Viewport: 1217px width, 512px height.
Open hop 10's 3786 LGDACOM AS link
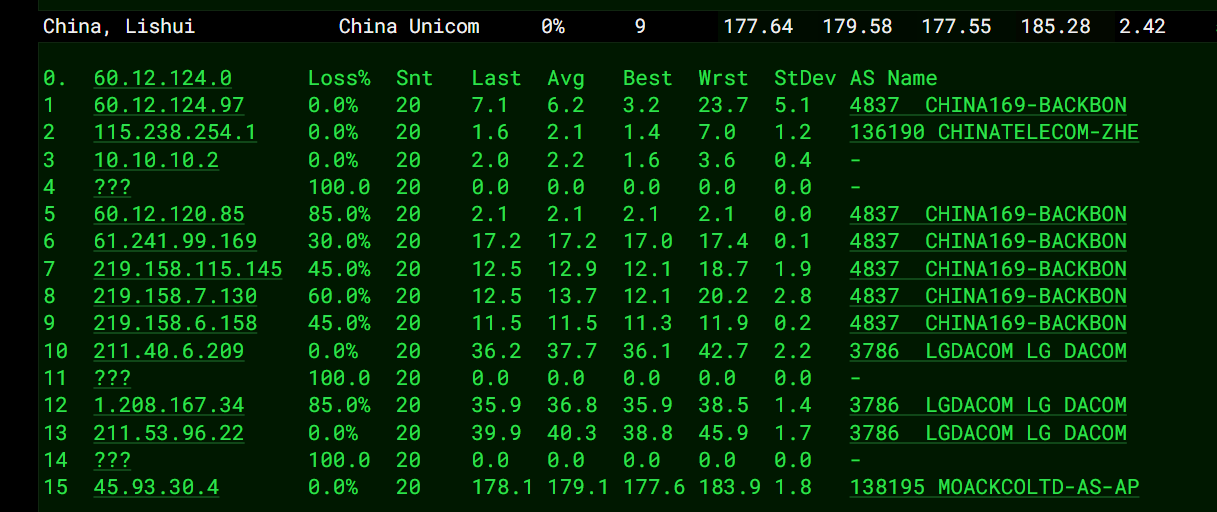point(988,351)
